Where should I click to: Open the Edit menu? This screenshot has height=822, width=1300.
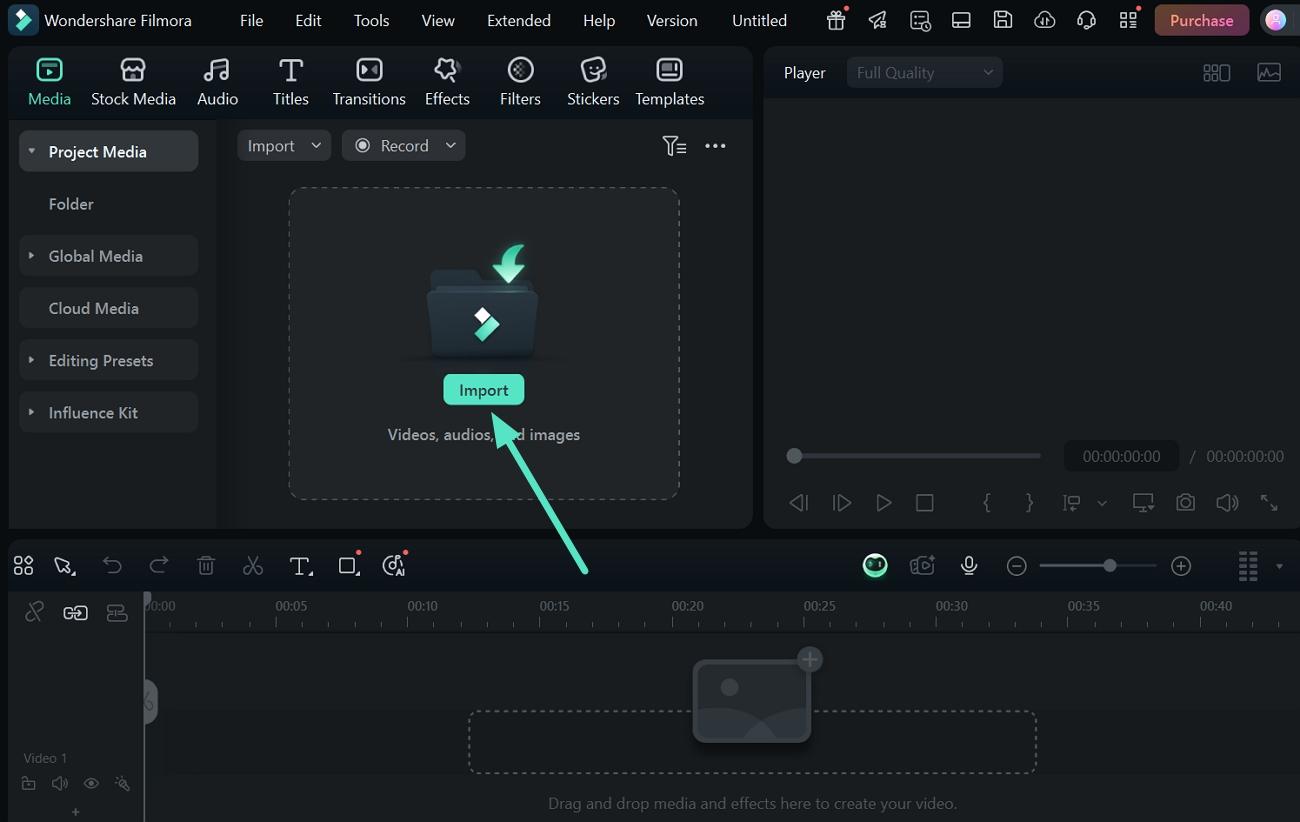pos(309,20)
